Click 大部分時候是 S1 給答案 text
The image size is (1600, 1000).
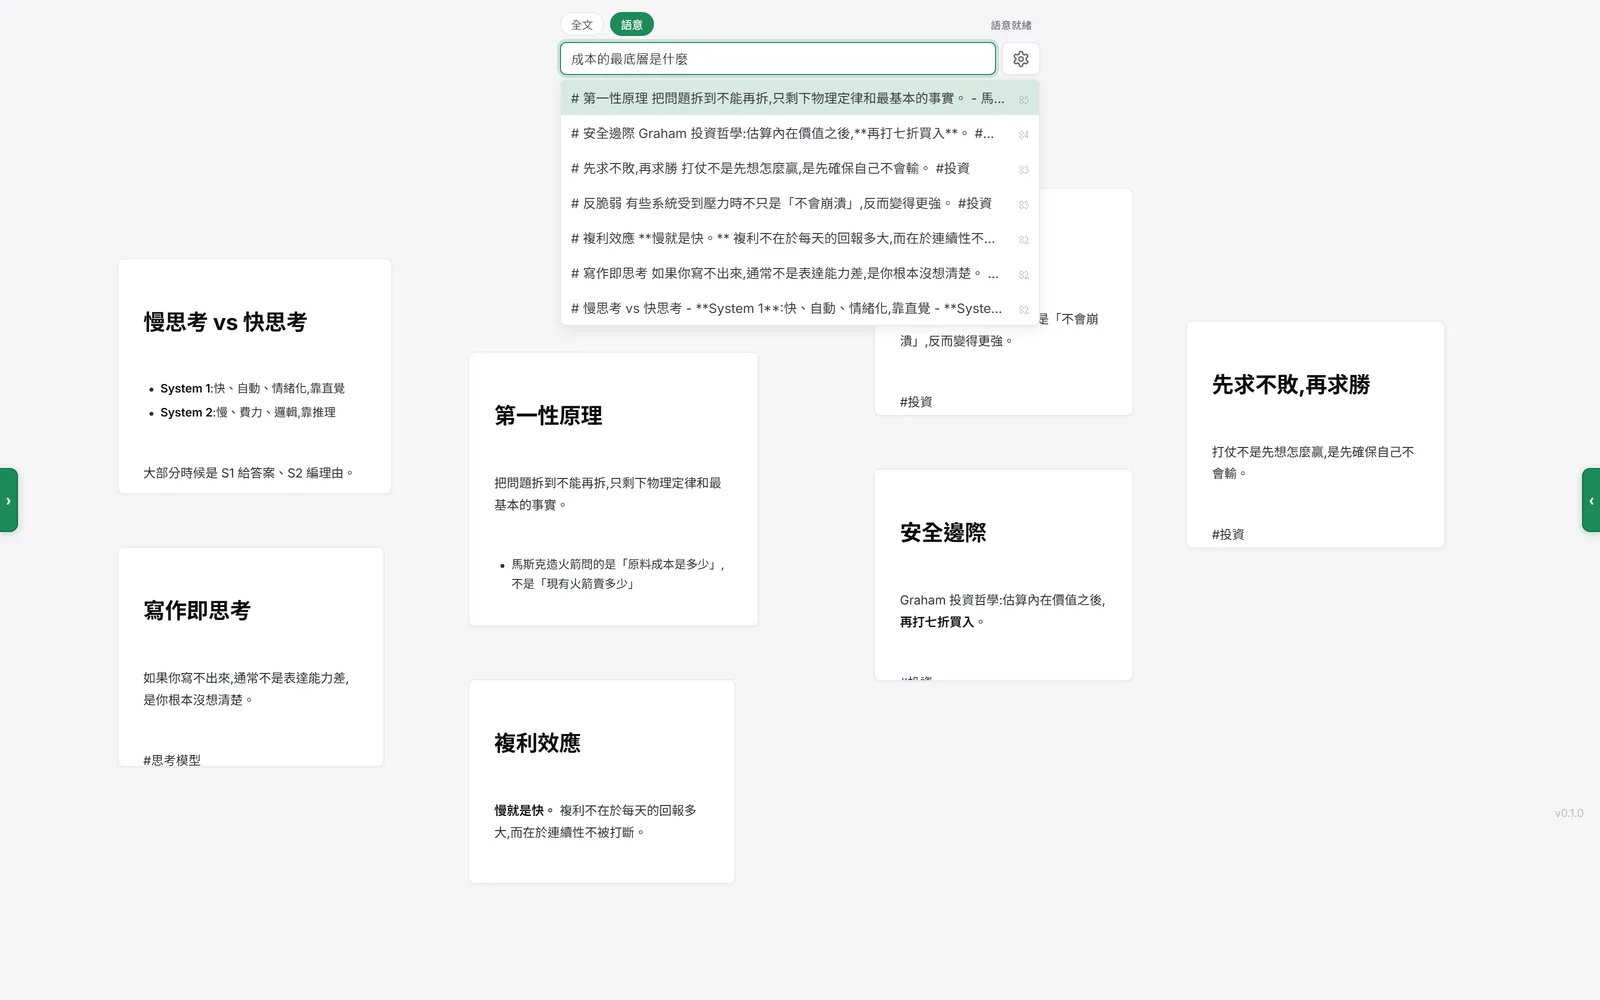[248, 473]
